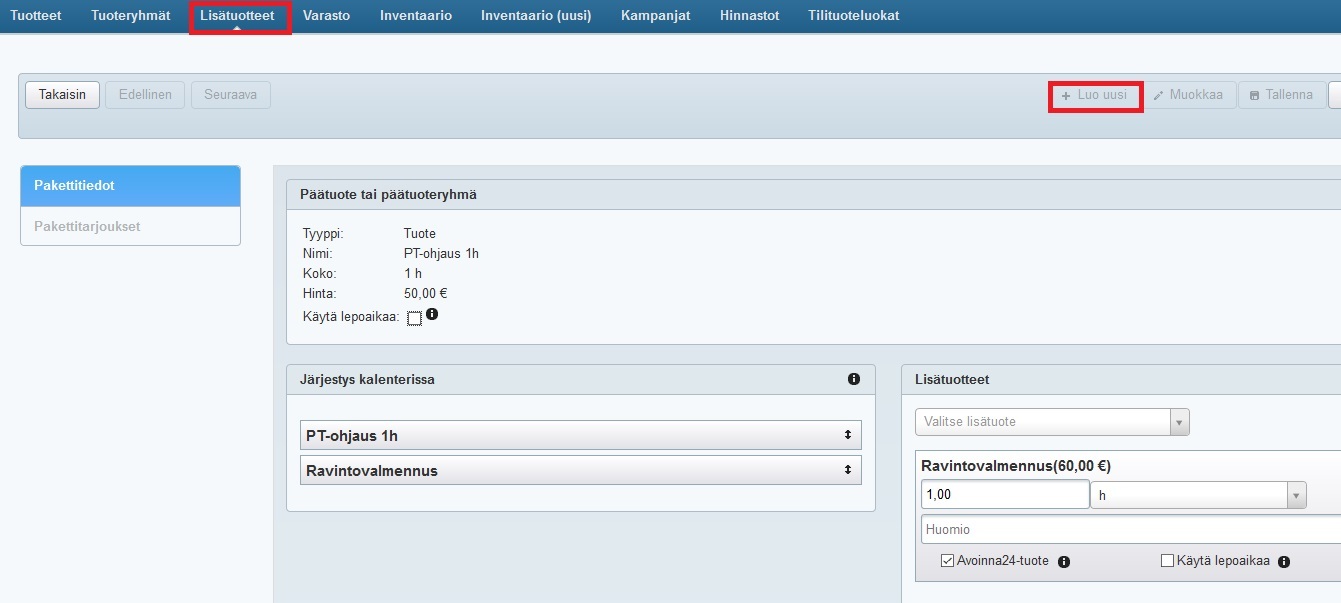This screenshot has width=1341, height=603.
Task: Click the Muokkaa edit button
Action: coord(1188,95)
